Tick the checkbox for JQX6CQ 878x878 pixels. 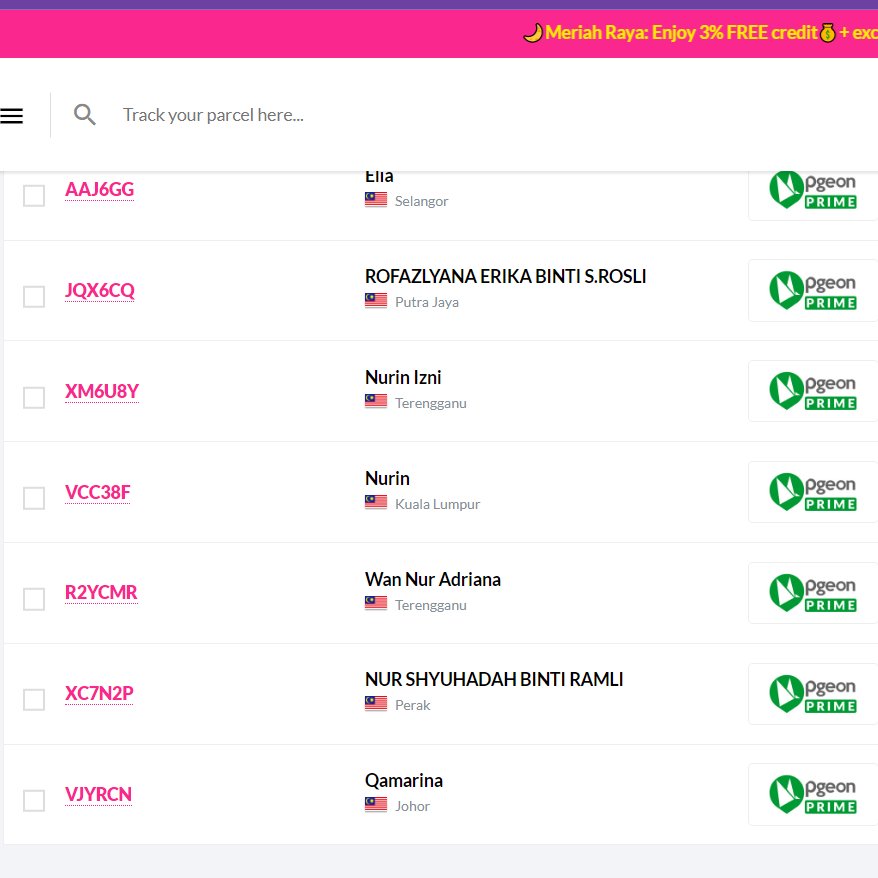tap(34, 297)
